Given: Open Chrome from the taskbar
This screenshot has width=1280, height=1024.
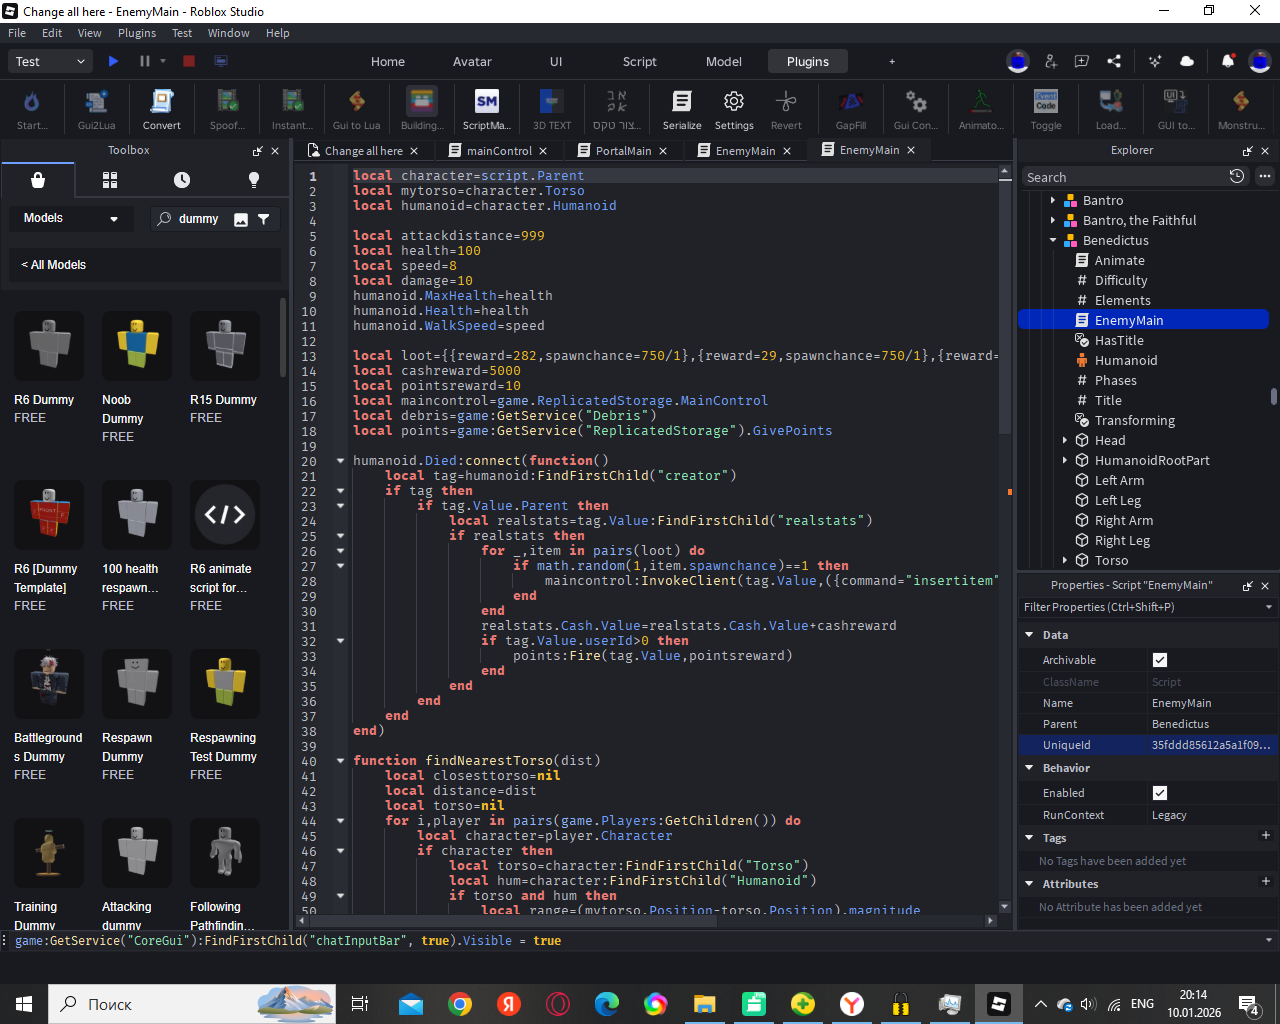Looking at the screenshot, I should pyautogui.click(x=460, y=1004).
